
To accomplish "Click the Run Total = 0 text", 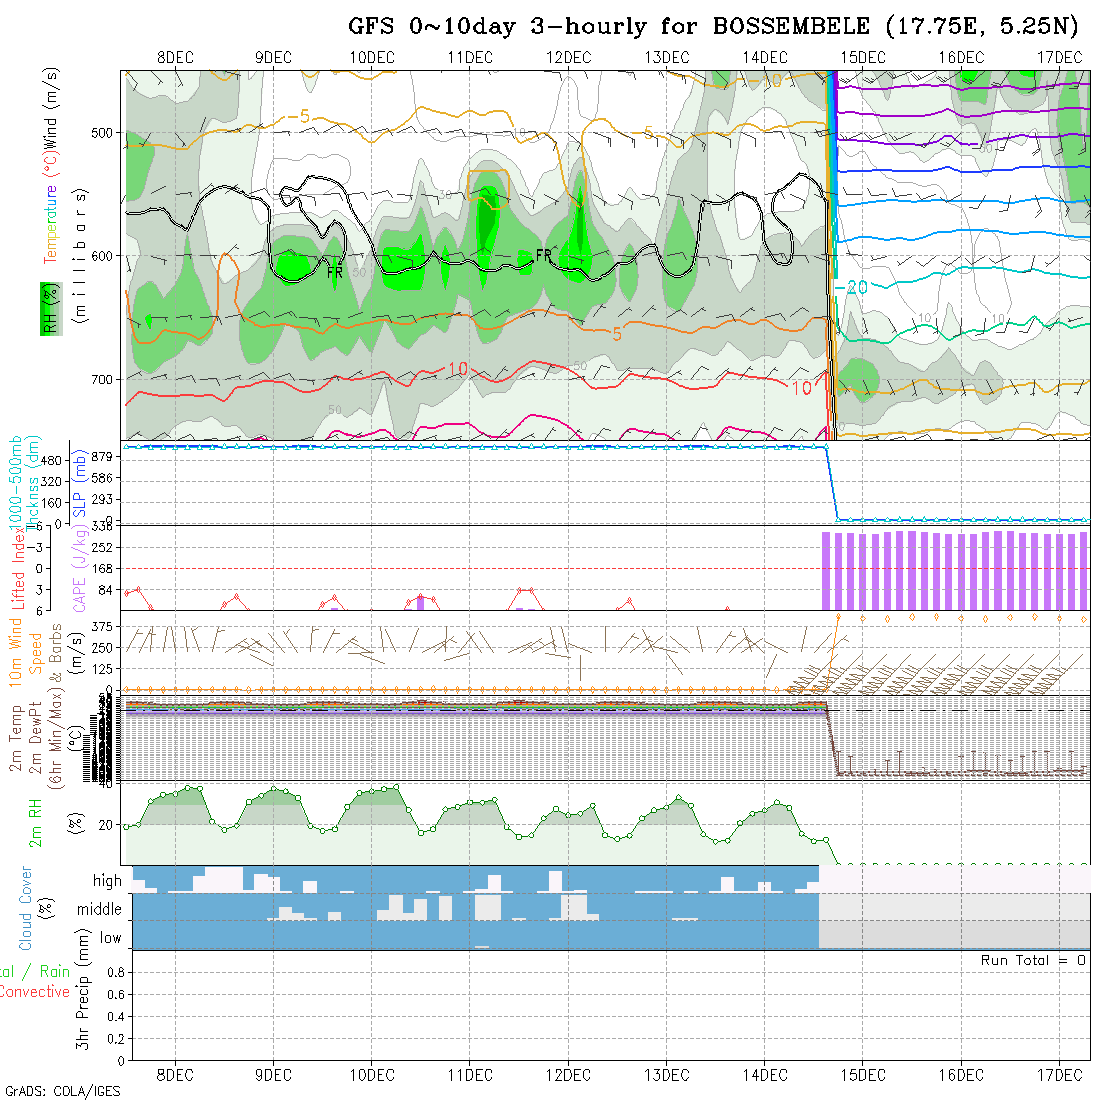I will coord(1033,960).
